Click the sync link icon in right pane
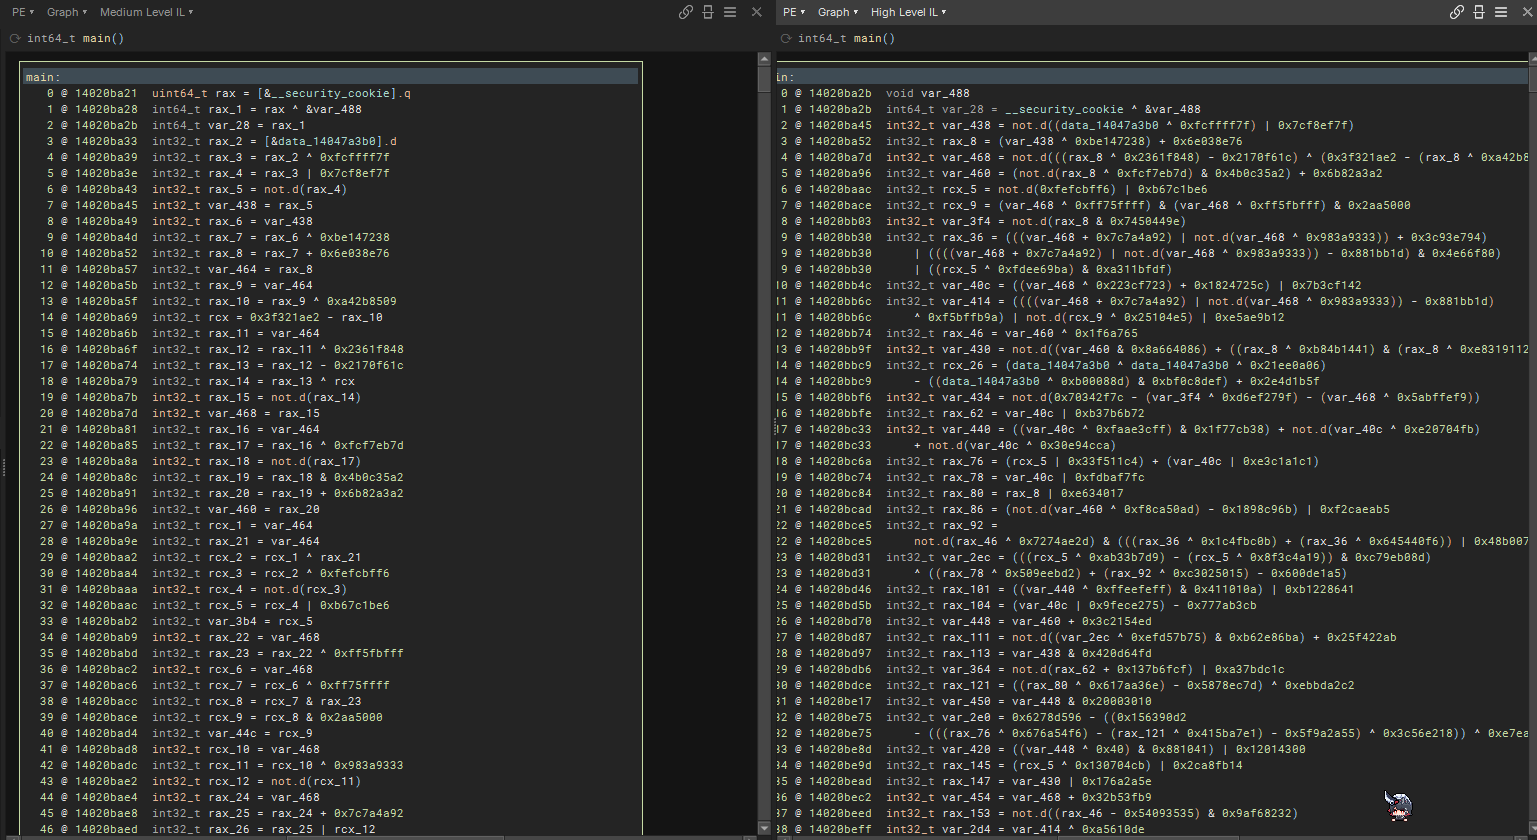This screenshot has height=840, width=1537. (1456, 12)
